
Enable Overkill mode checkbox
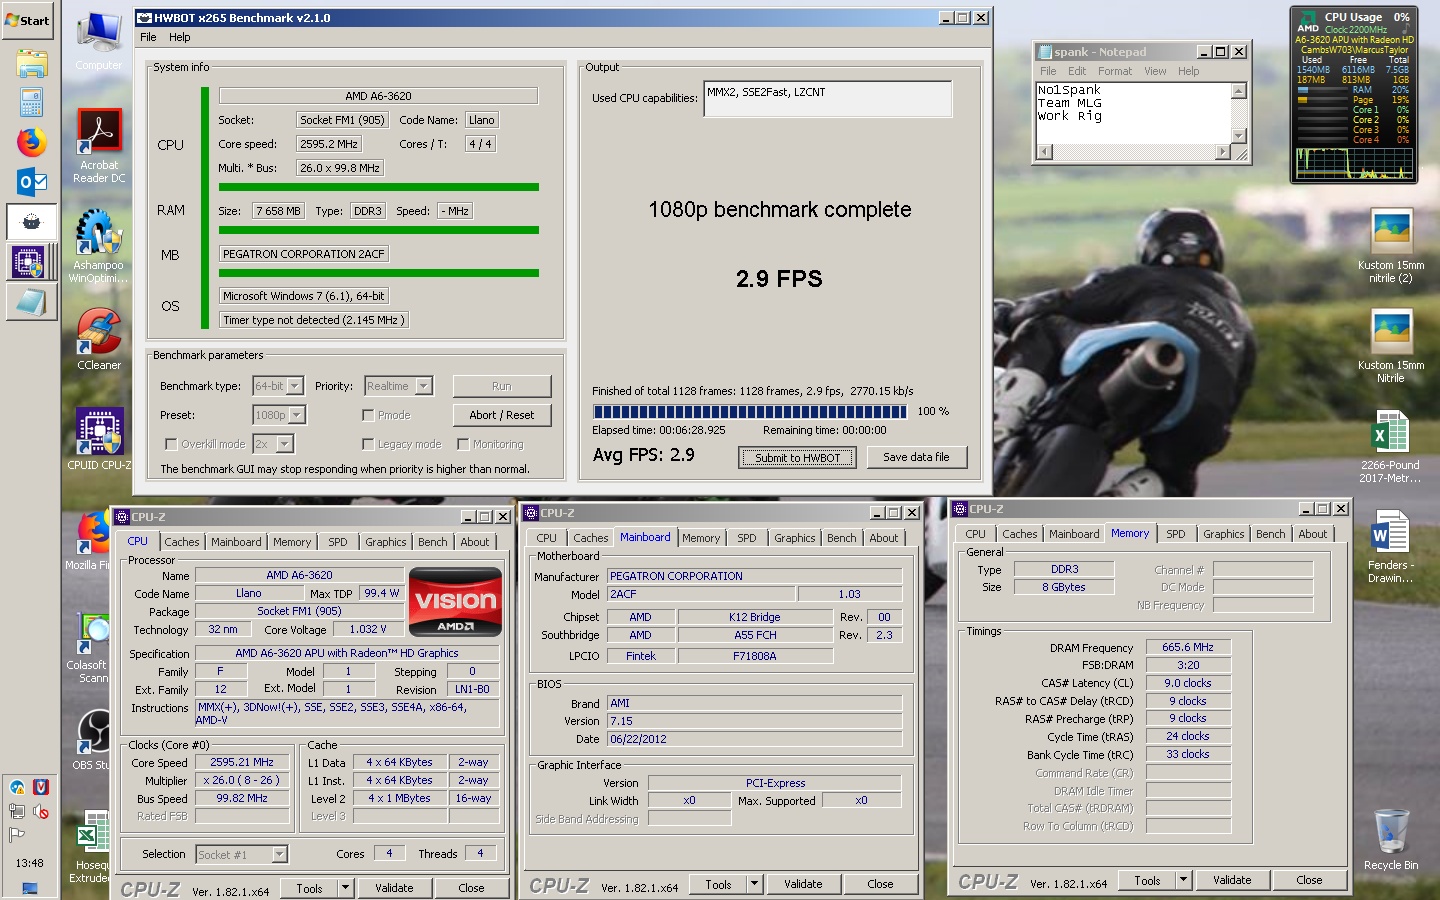[171, 444]
